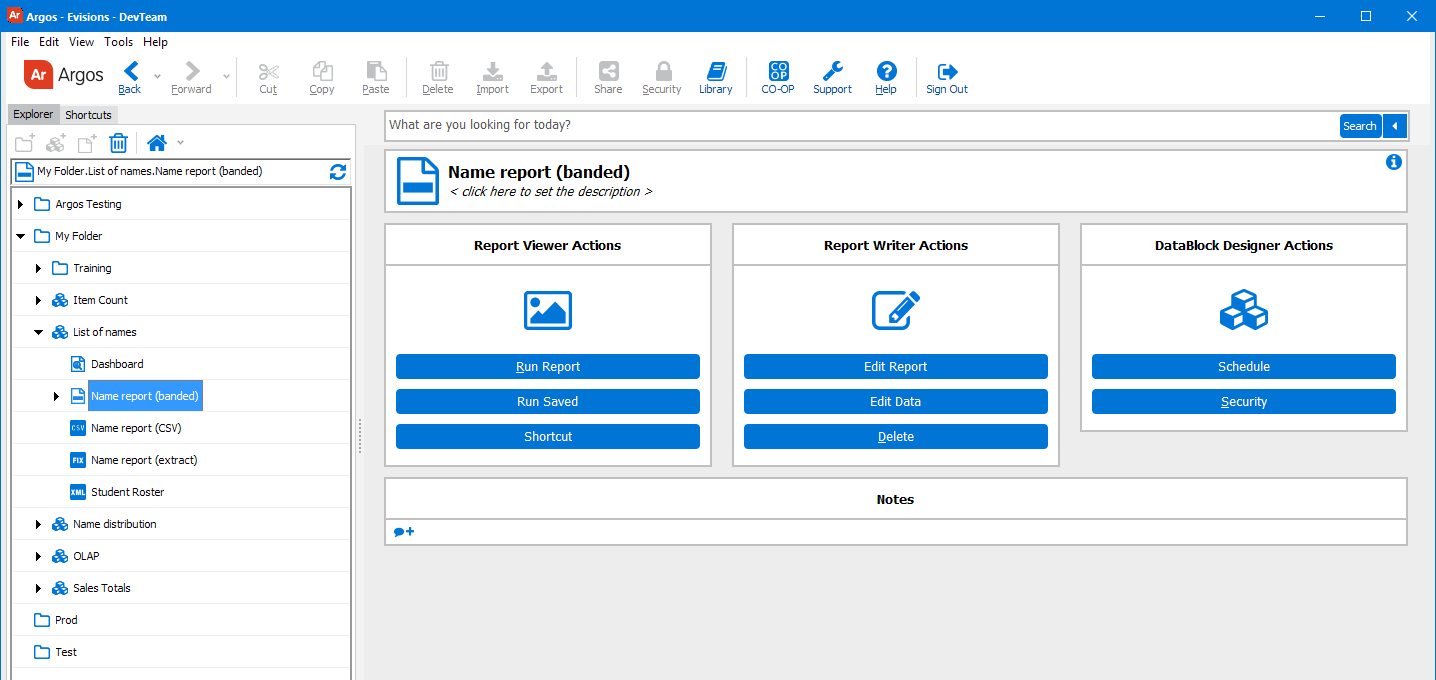
Task: Click the DataBlock Designer cubes icon
Action: (x=1244, y=310)
